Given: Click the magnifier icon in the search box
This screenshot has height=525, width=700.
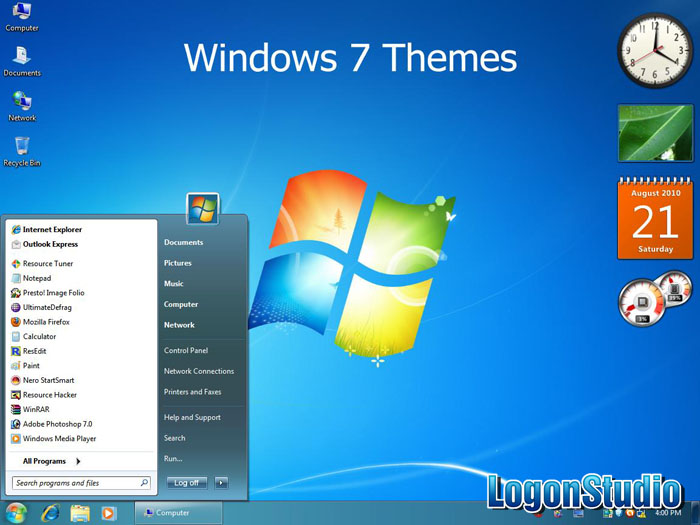Looking at the screenshot, I should click(x=144, y=483).
